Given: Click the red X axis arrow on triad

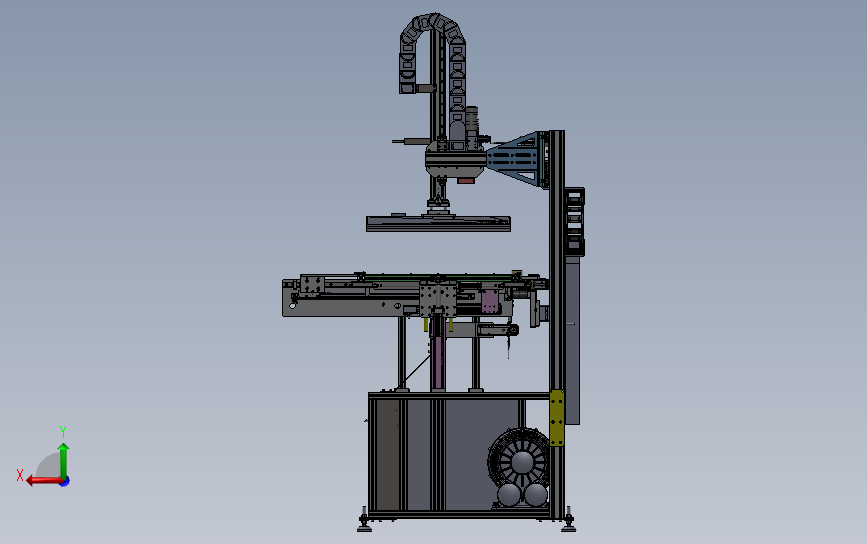Looking at the screenshot, I should tap(43, 480).
